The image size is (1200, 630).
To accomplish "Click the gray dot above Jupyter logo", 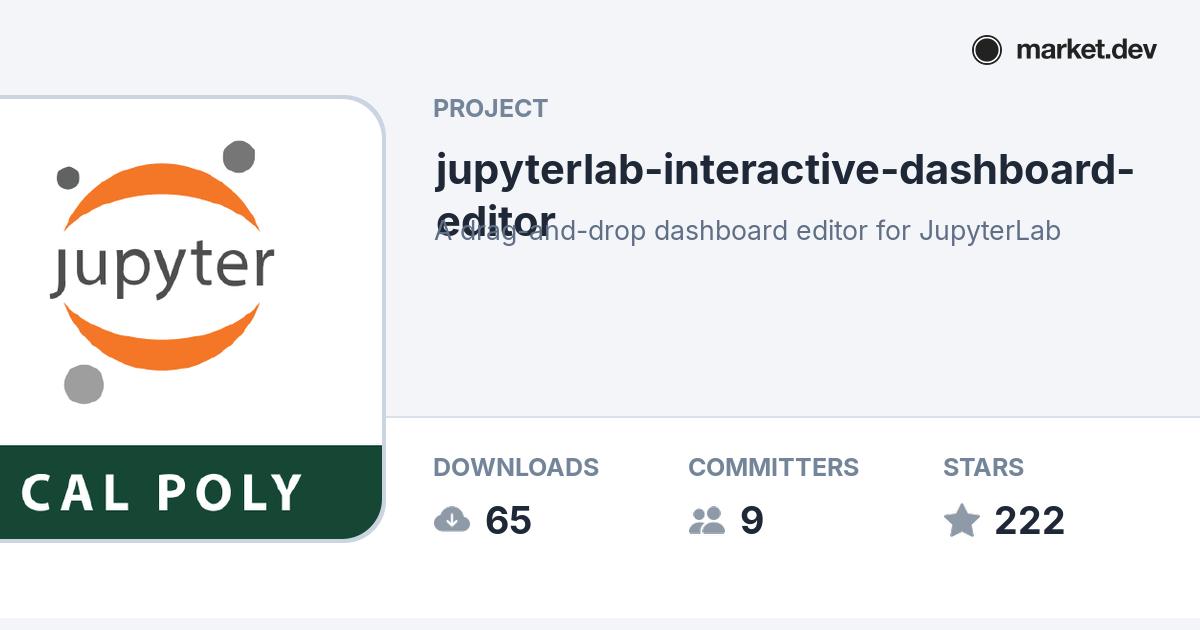I will [x=238, y=157].
